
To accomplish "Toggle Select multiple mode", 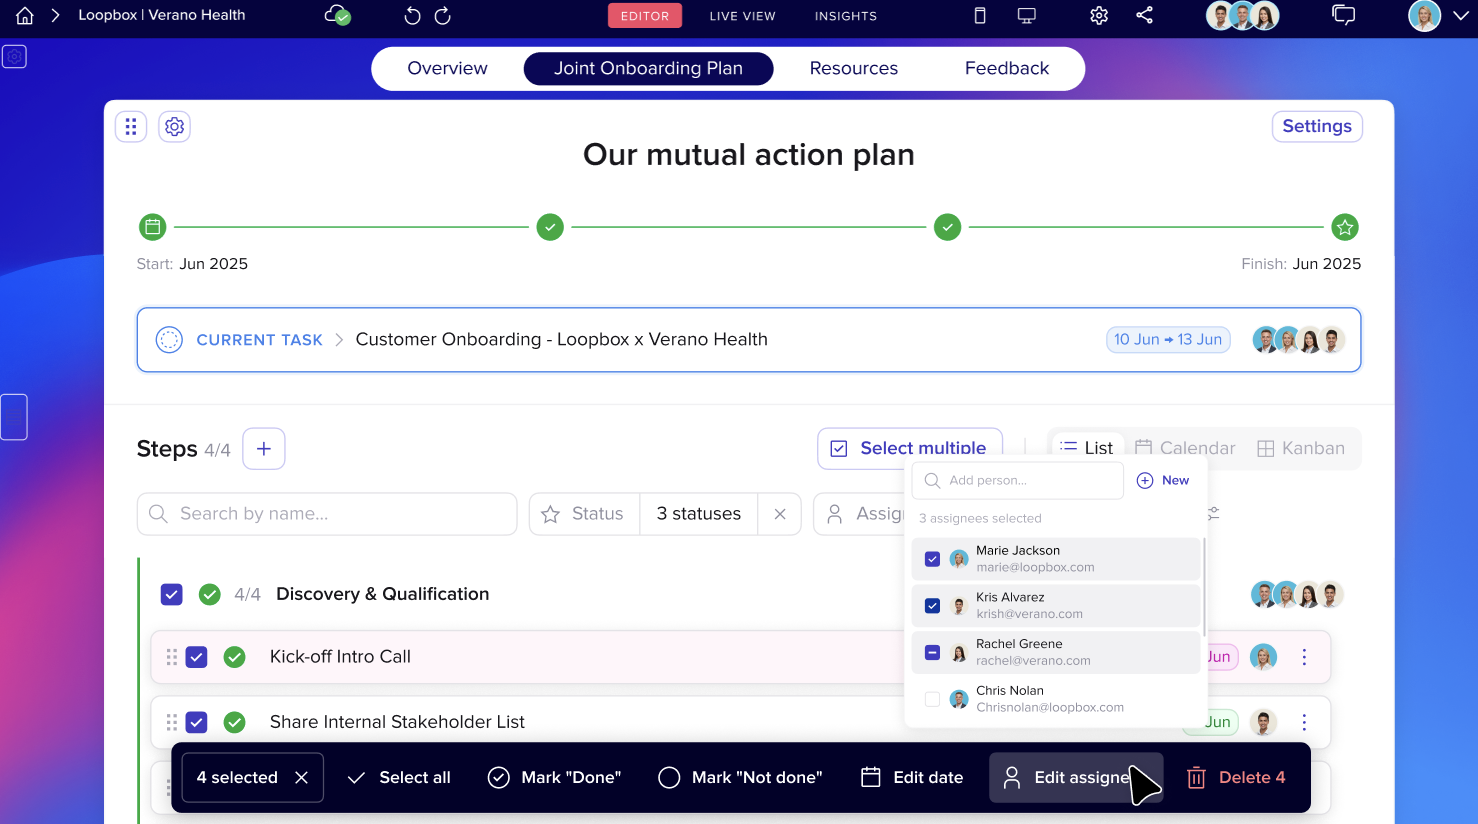I will 910,448.
